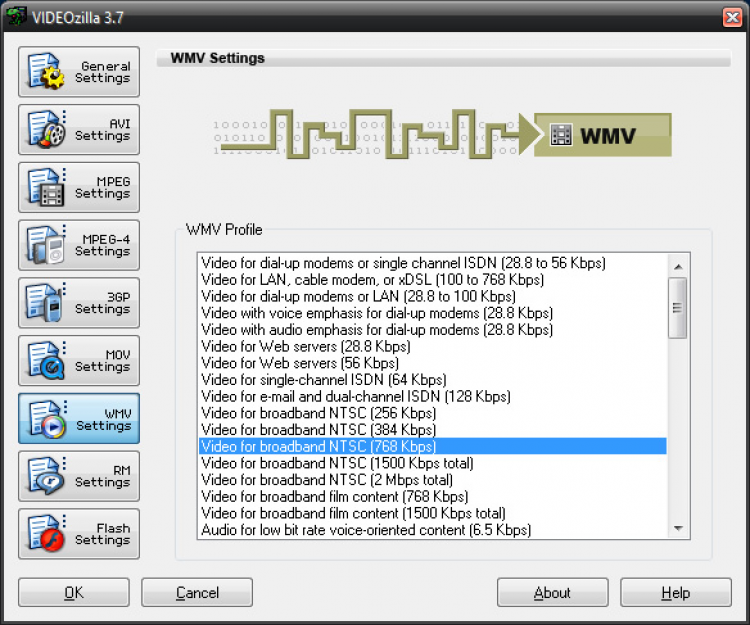Select broadband film content (768 Kbps) profile
The width and height of the screenshot is (750, 625).
point(432,496)
